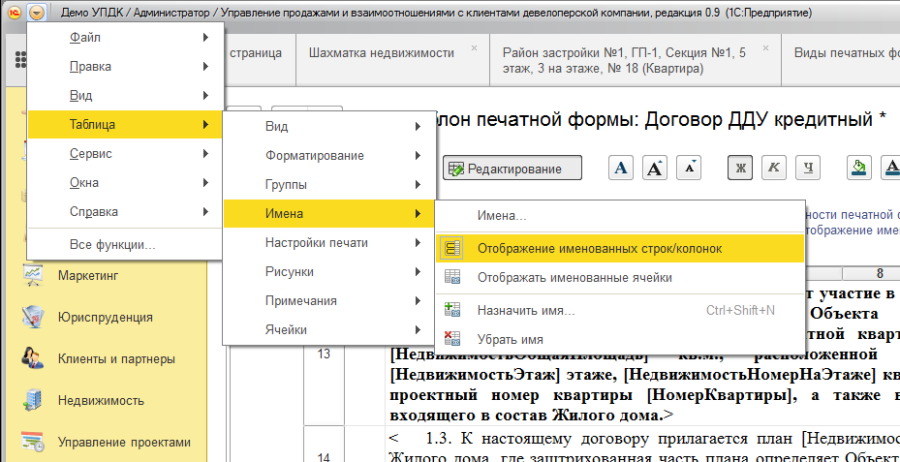Increase font size with larger A icon
The image size is (900, 462).
tap(655, 168)
